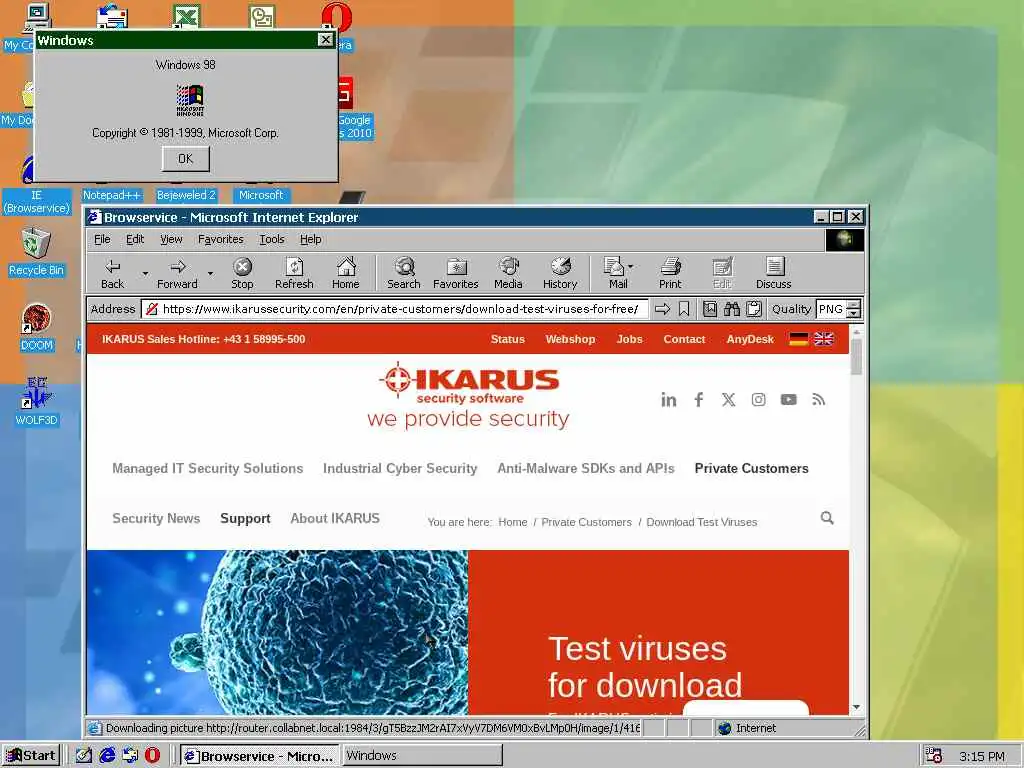Open the Recycle Bin desktop icon
Viewport: 1024px width, 768px height.
click(x=36, y=251)
